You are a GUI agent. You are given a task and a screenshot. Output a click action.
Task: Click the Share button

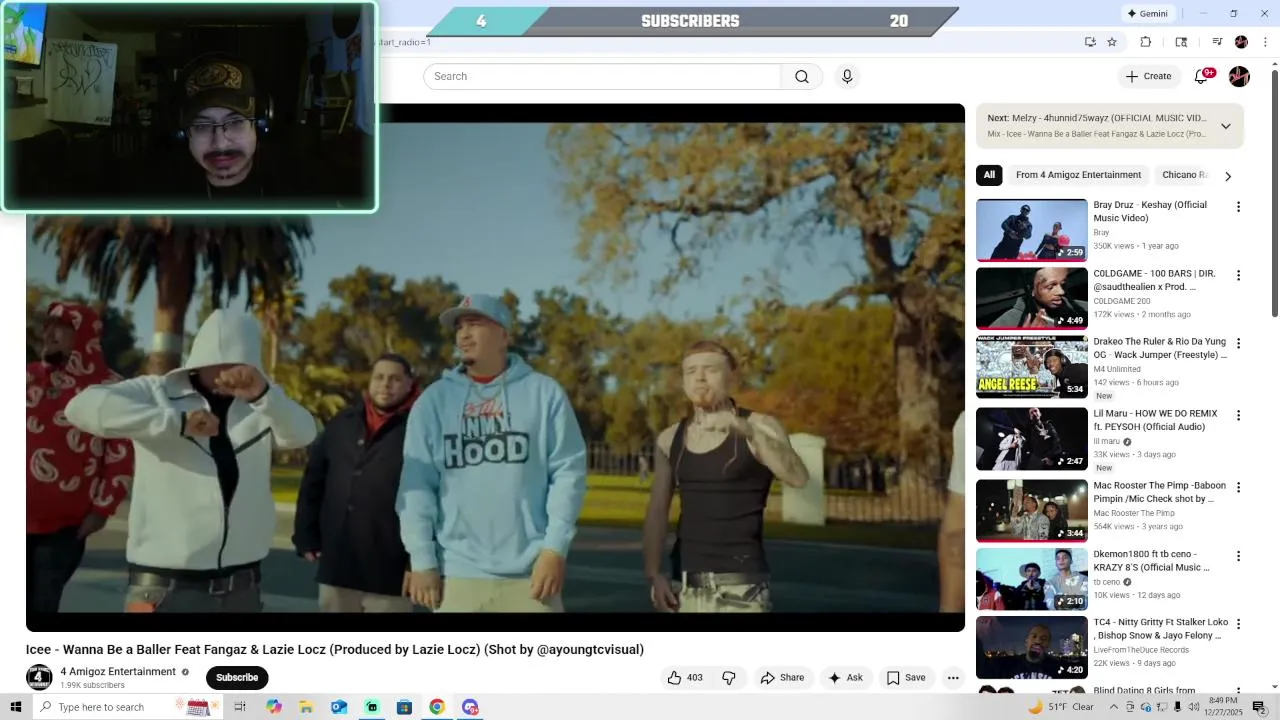782,678
